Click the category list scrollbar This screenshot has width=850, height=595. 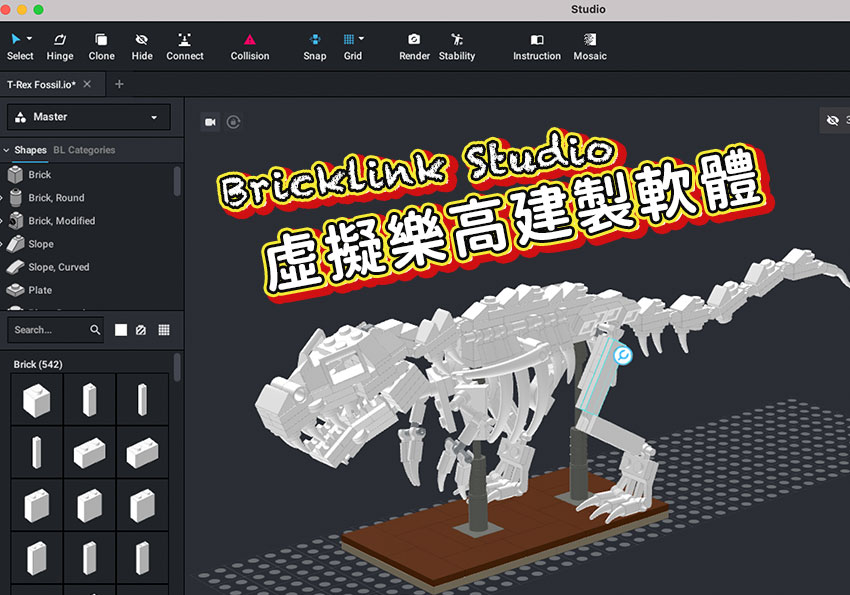pyautogui.click(x=177, y=181)
